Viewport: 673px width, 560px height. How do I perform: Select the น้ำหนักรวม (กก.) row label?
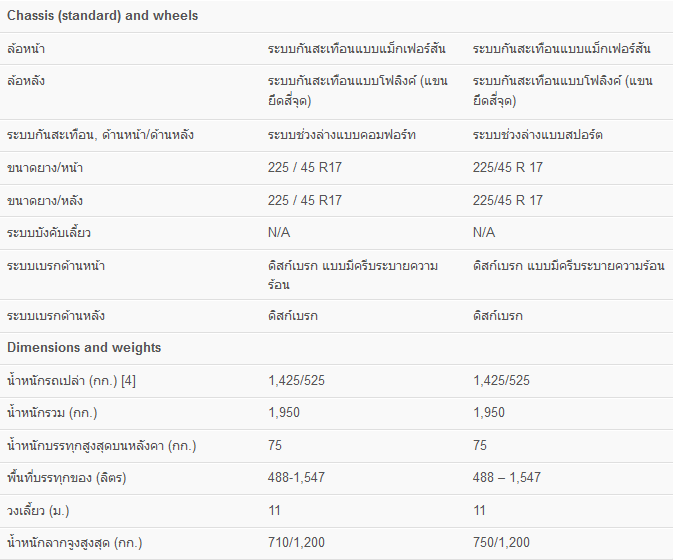(x=52, y=413)
